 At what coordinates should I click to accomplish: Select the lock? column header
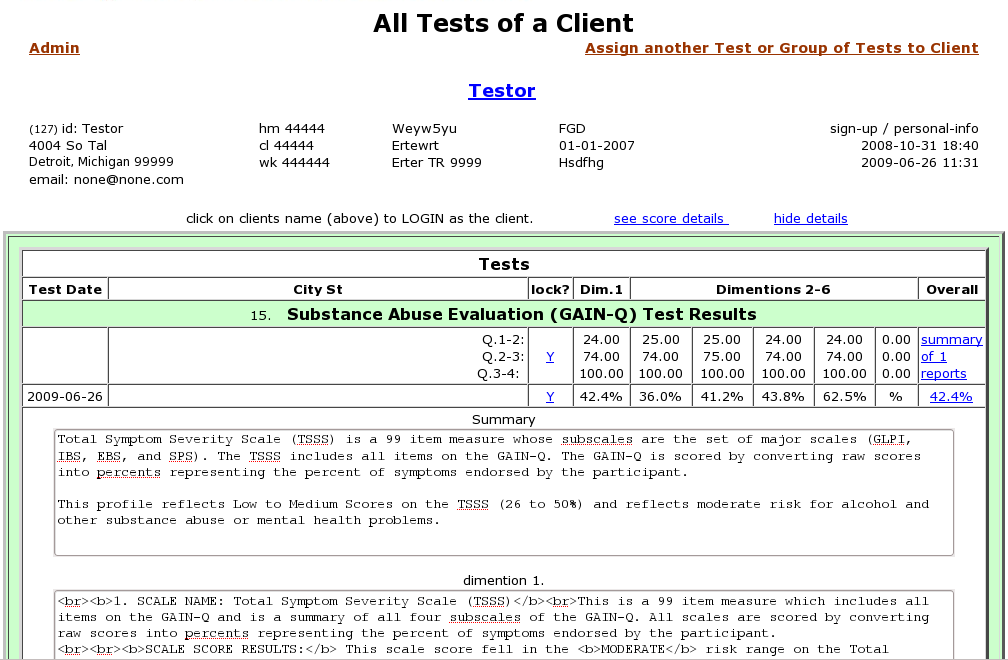(550, 289)
